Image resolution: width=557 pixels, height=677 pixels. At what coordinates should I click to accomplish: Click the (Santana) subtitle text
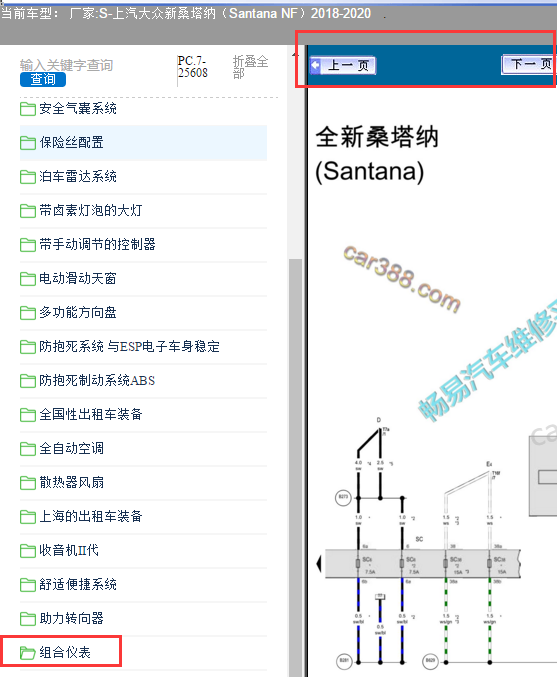(x=370, y=171)
